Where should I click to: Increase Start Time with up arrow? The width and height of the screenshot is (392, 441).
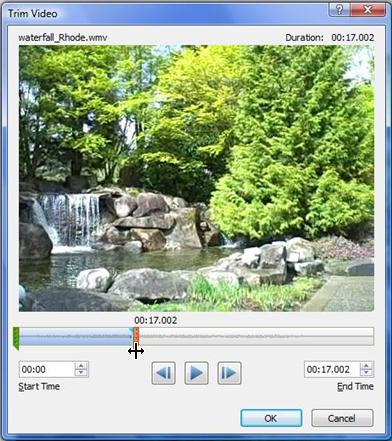coord(81,366)
